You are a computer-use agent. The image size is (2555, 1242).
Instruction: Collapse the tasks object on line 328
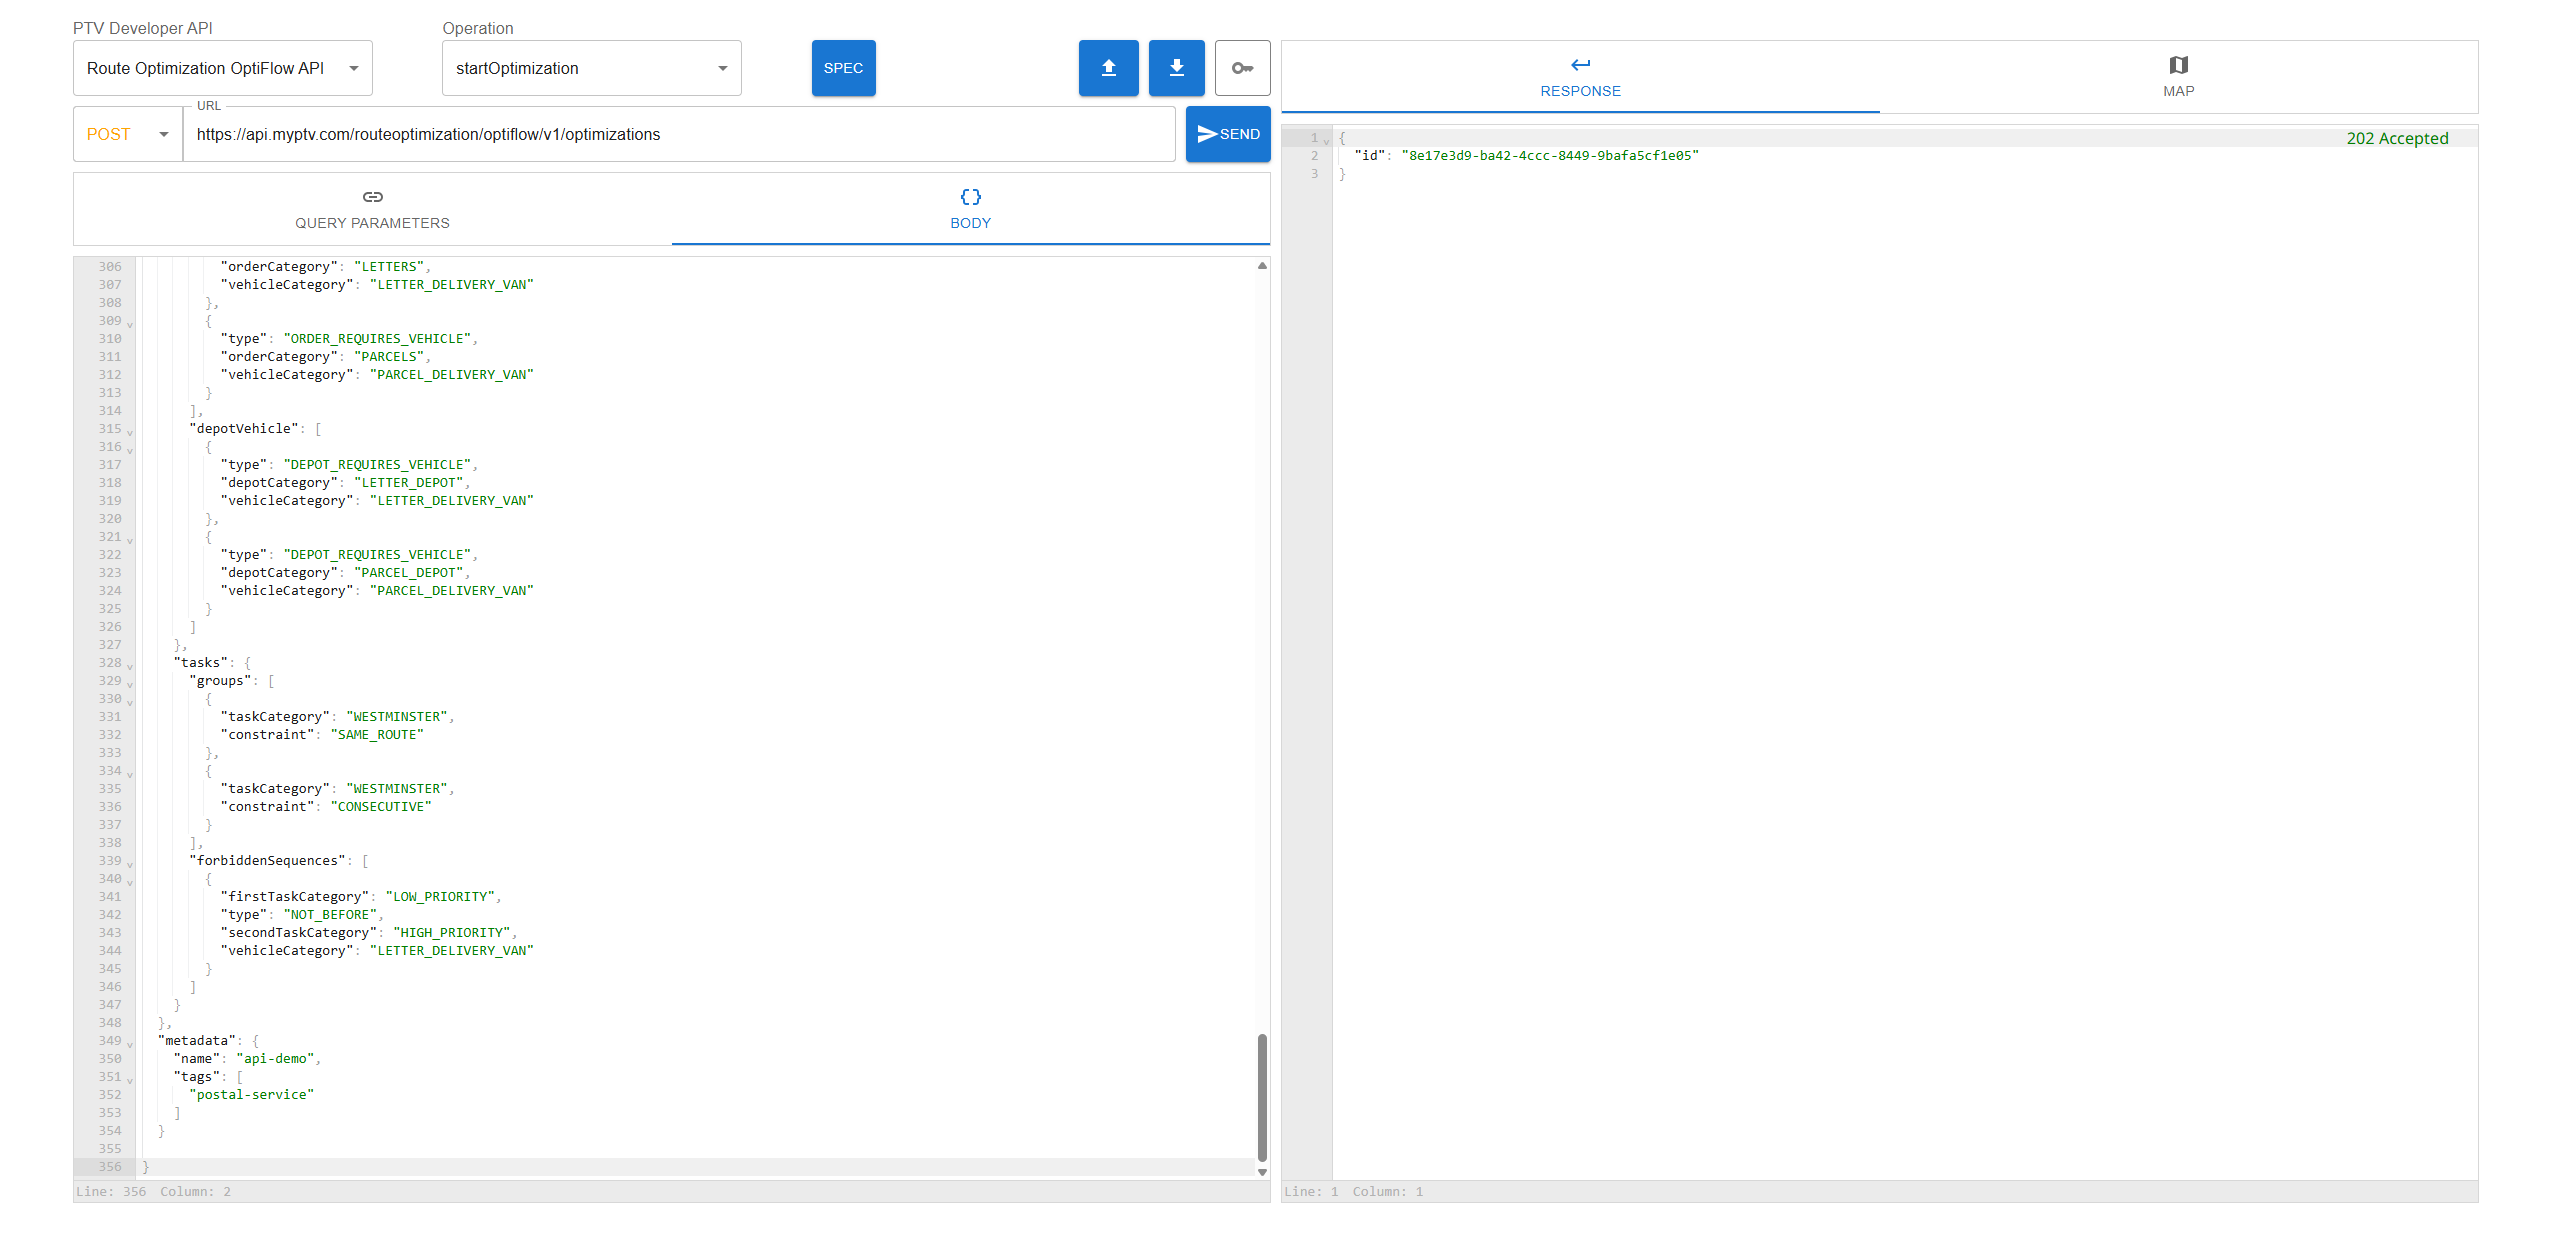click(x=130, y=665)
